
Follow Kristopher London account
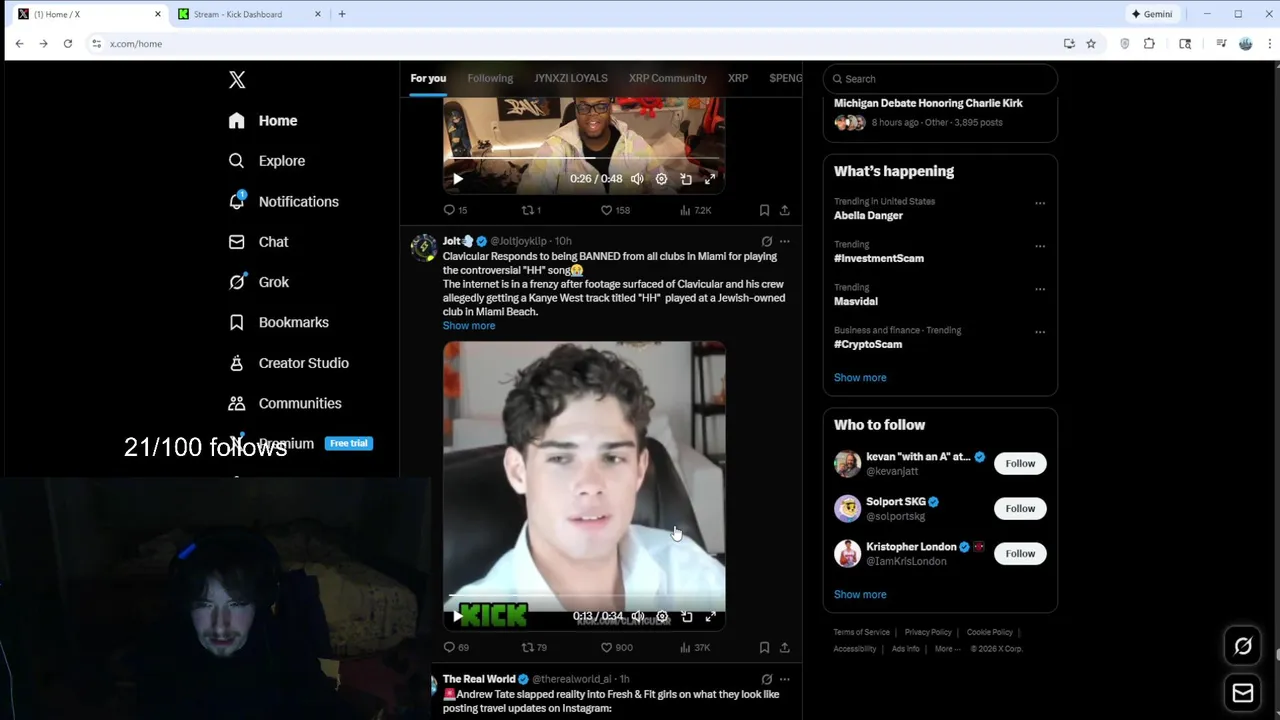pyautogui.click(x=1020, y=554)
